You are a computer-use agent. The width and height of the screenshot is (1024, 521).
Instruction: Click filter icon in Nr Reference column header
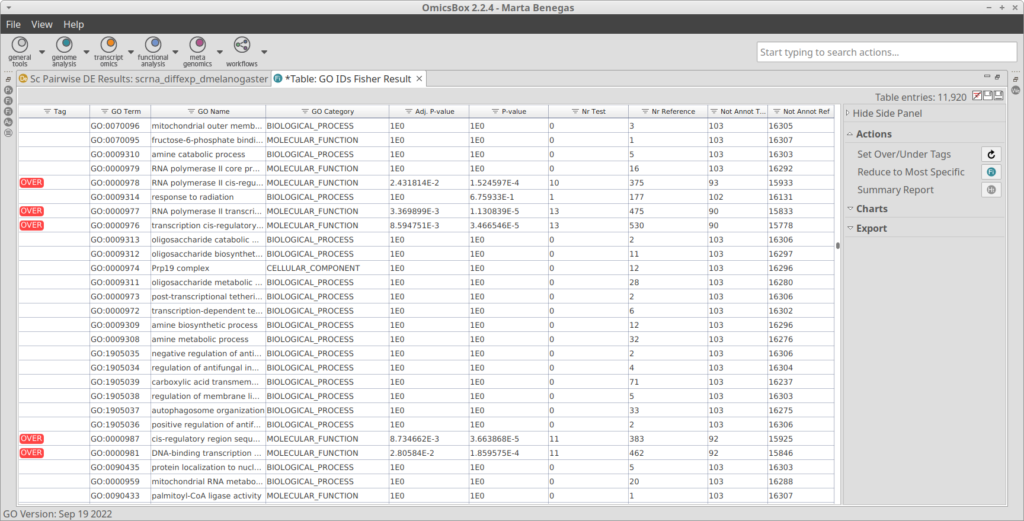tap(645, 112)
